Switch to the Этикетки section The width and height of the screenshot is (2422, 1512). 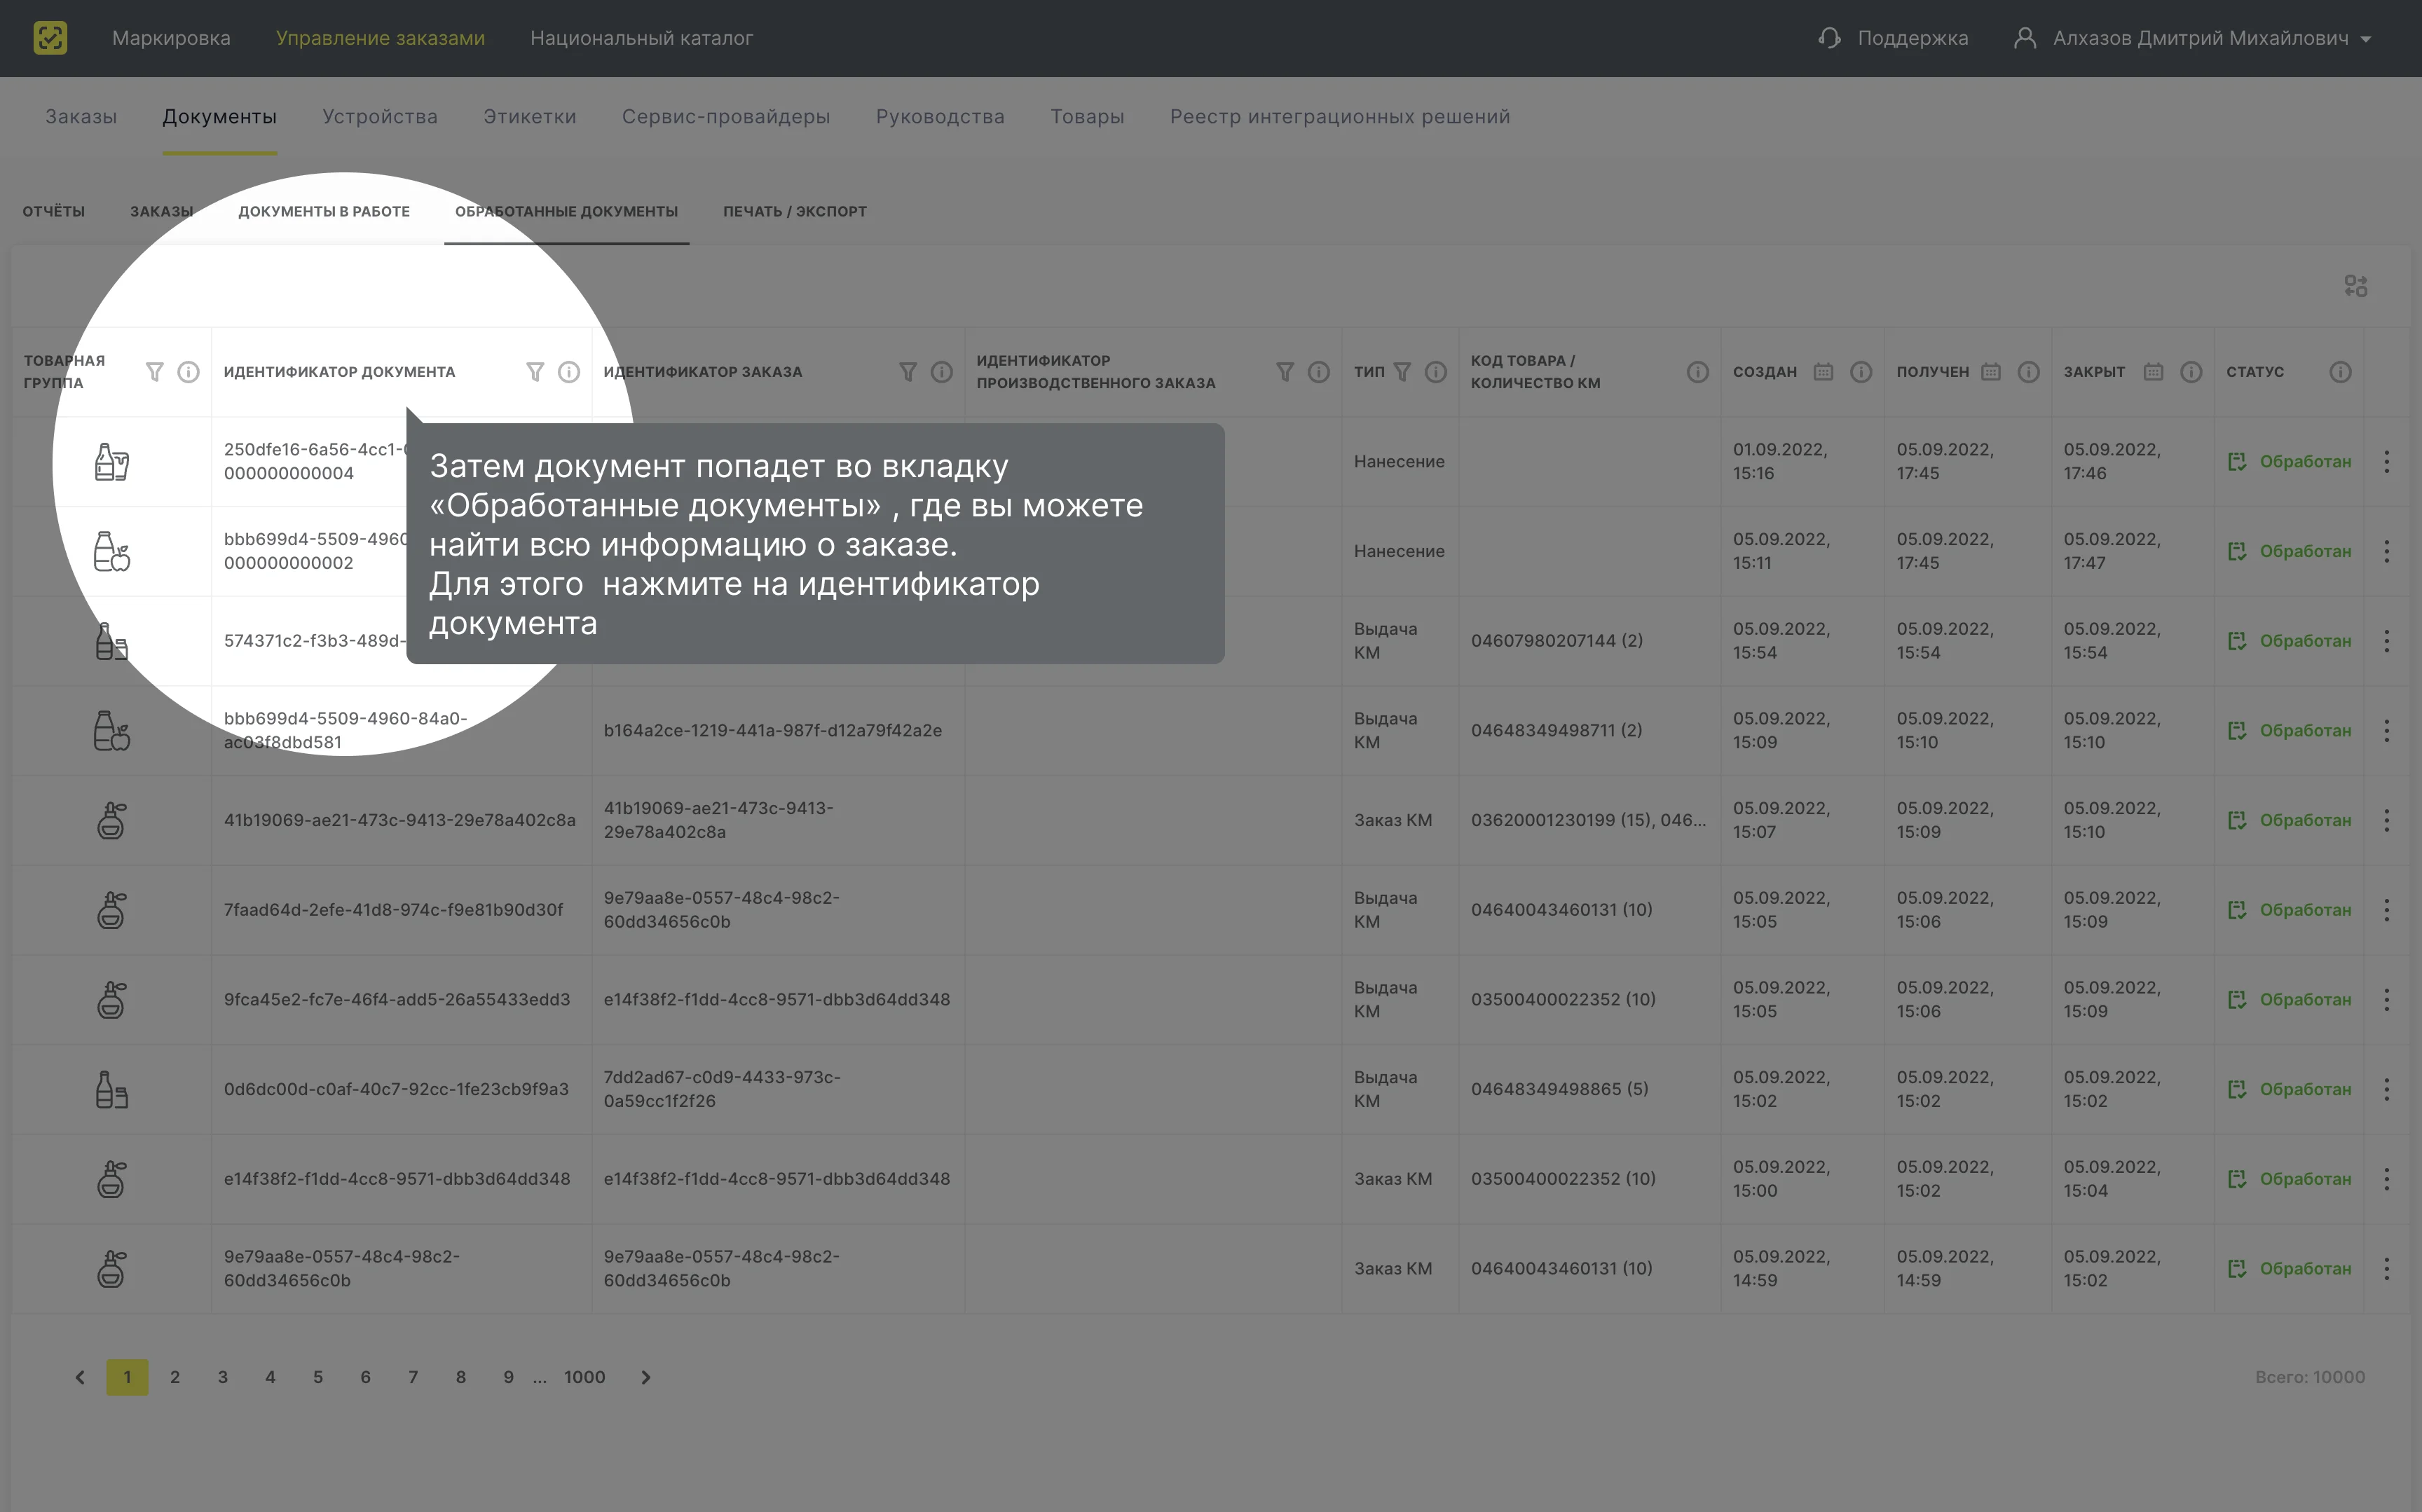coord(530,117)
